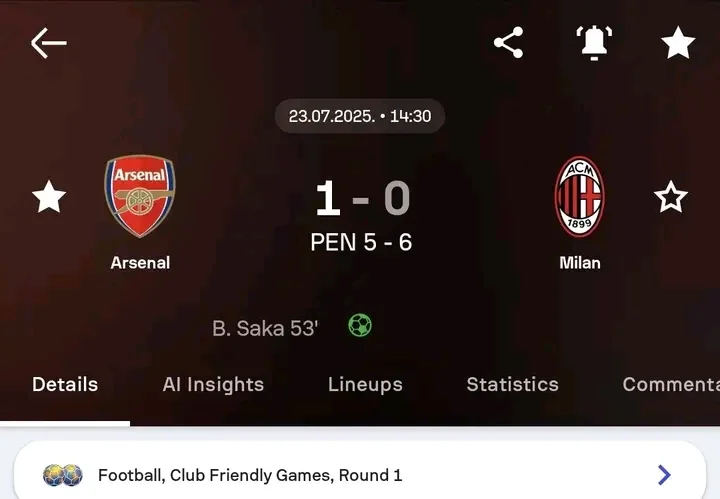Toggle match notification bell
The width and height of the screenshot is (720, 499).
pyautogui.click(x=594, y=43)
